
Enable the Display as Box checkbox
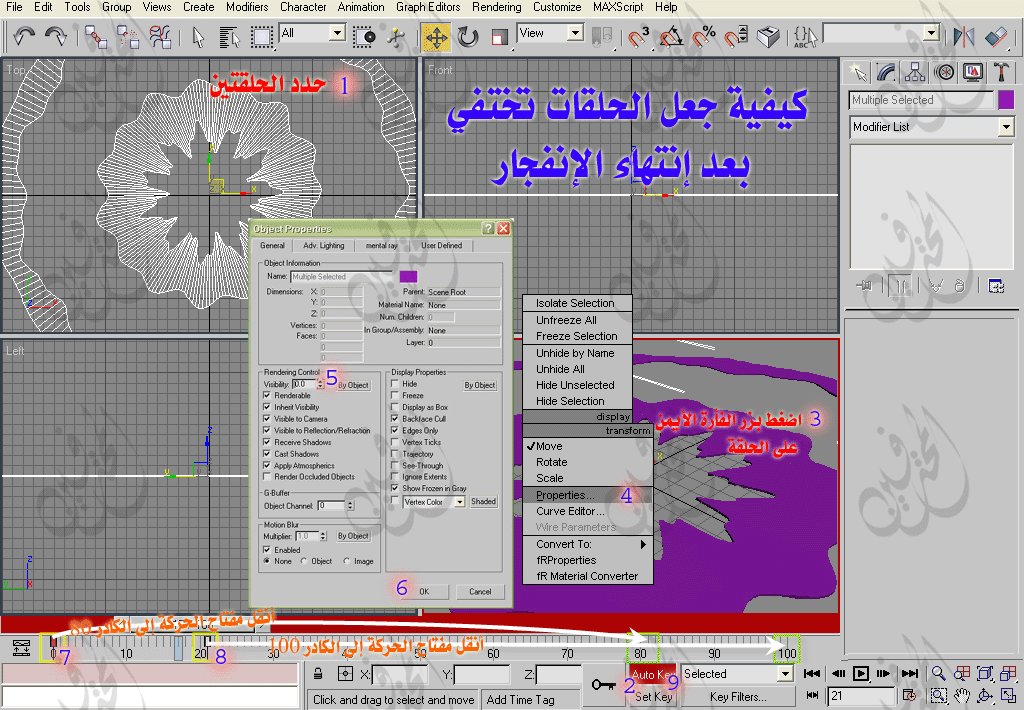(394, 407)
